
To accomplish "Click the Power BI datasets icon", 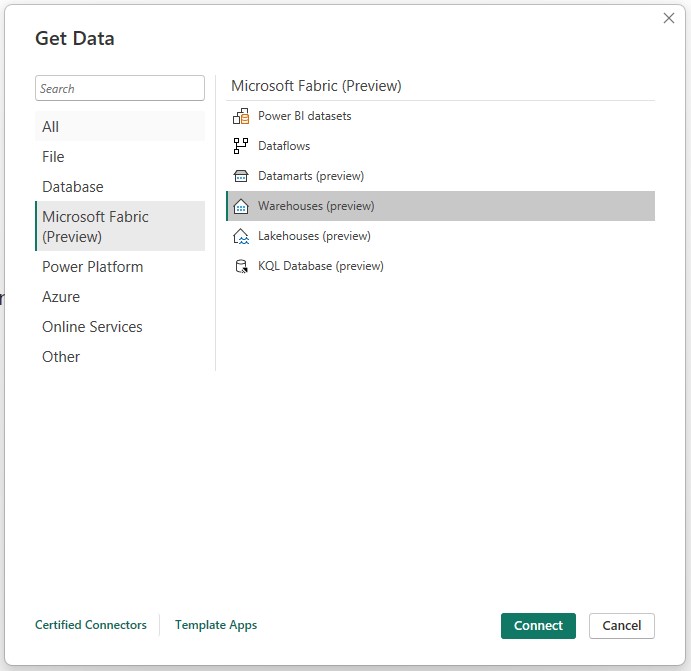I will click(x=241, y=116).
